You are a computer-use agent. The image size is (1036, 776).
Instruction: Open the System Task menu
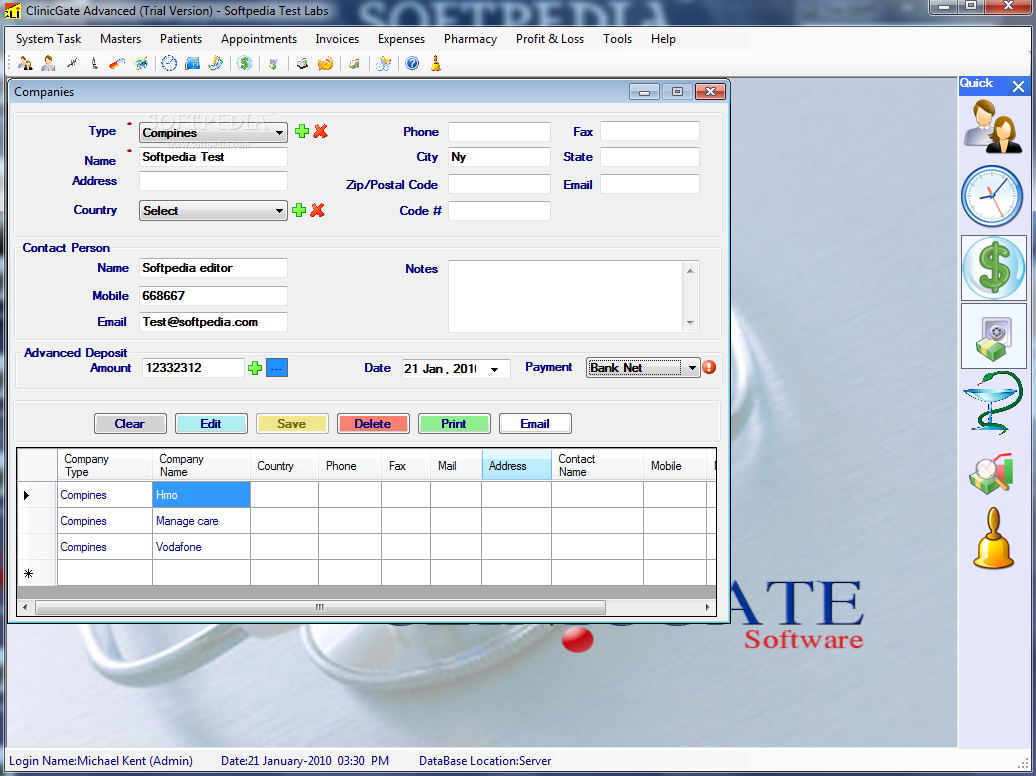point(48,39)
